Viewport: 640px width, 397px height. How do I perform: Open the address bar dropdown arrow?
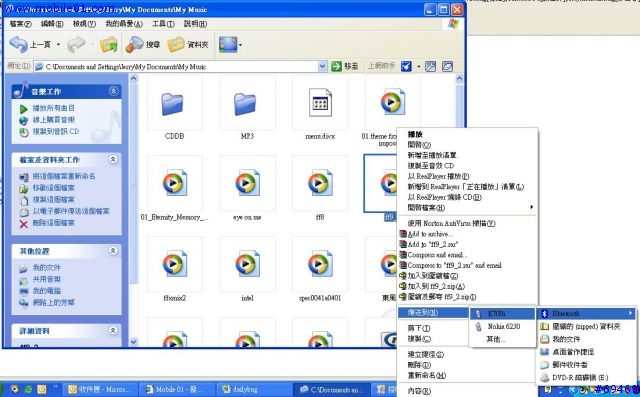322,66
